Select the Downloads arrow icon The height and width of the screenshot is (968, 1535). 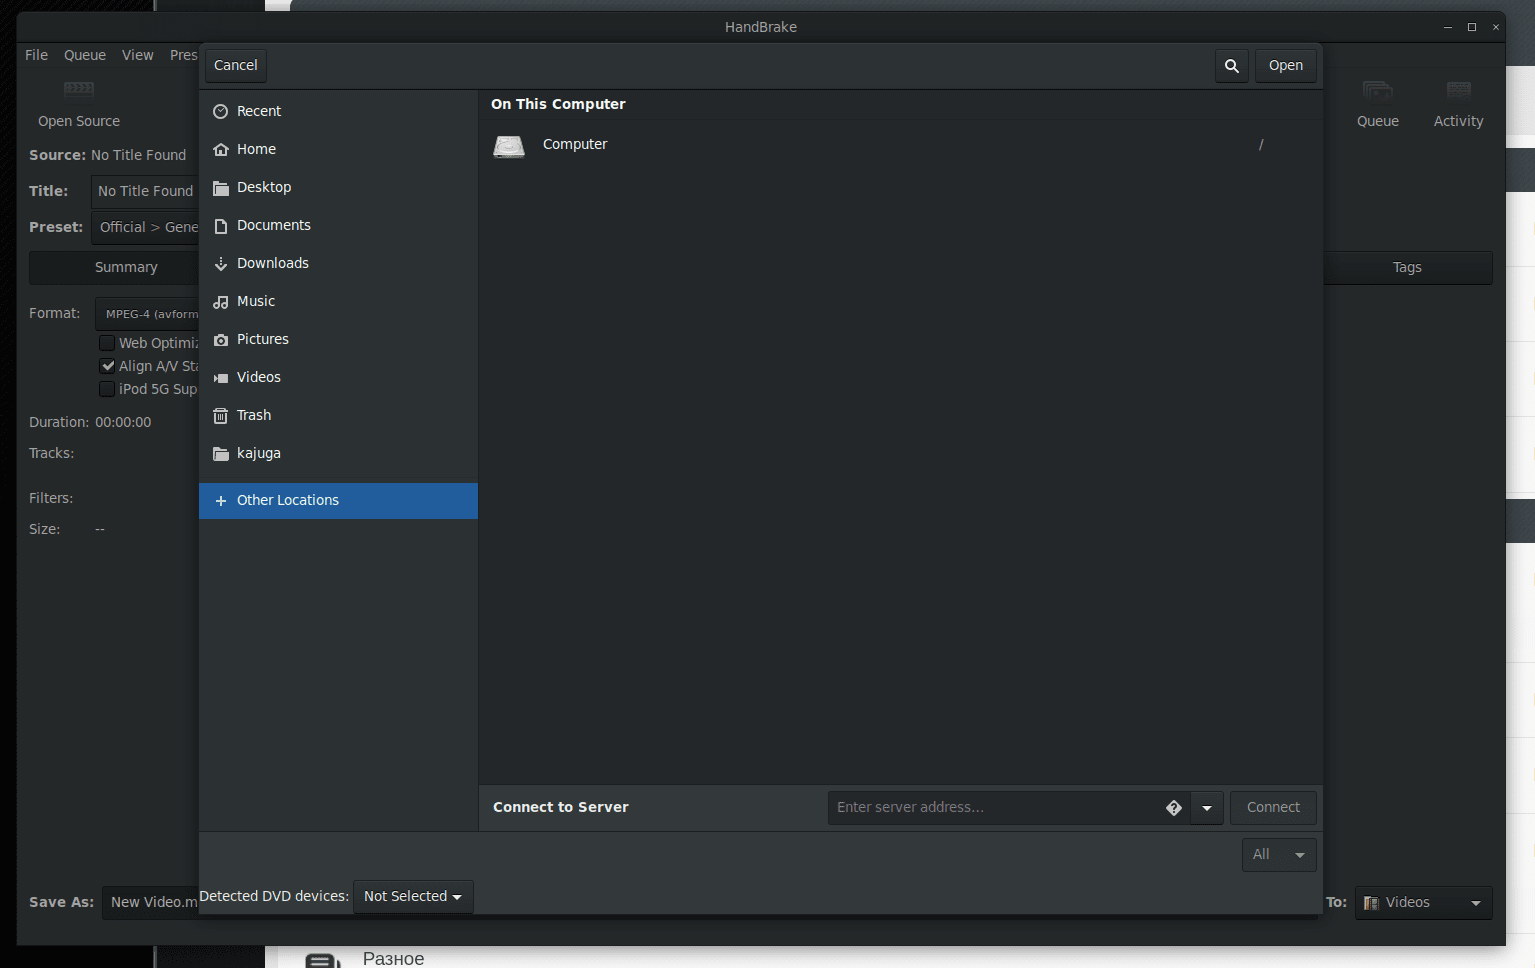[x=221, y=263]
